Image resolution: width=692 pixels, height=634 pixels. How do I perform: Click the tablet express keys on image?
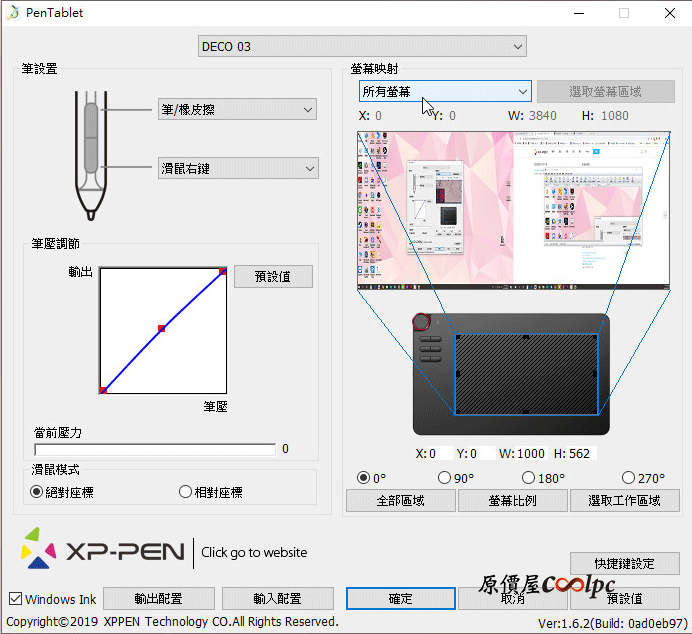430,349
